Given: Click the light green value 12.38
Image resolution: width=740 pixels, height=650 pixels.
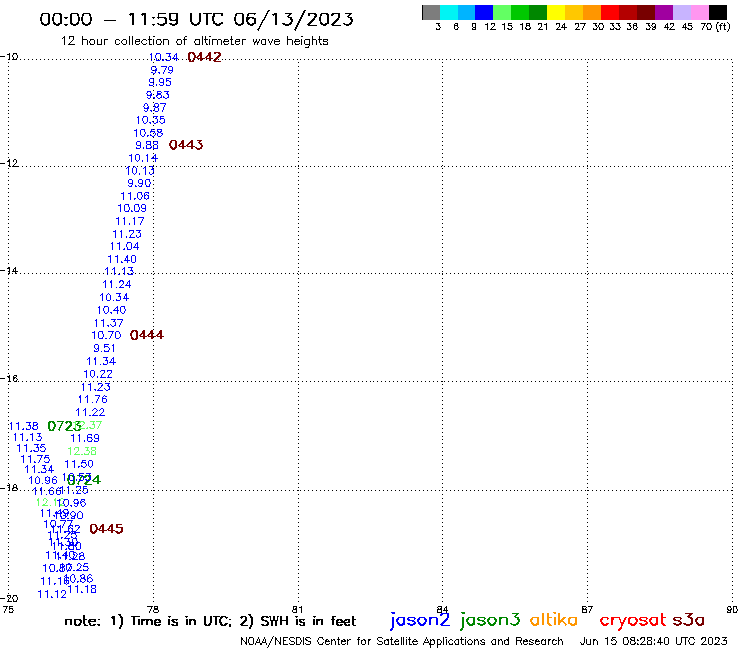Looking at the screenshot, I should pos(82,451).
